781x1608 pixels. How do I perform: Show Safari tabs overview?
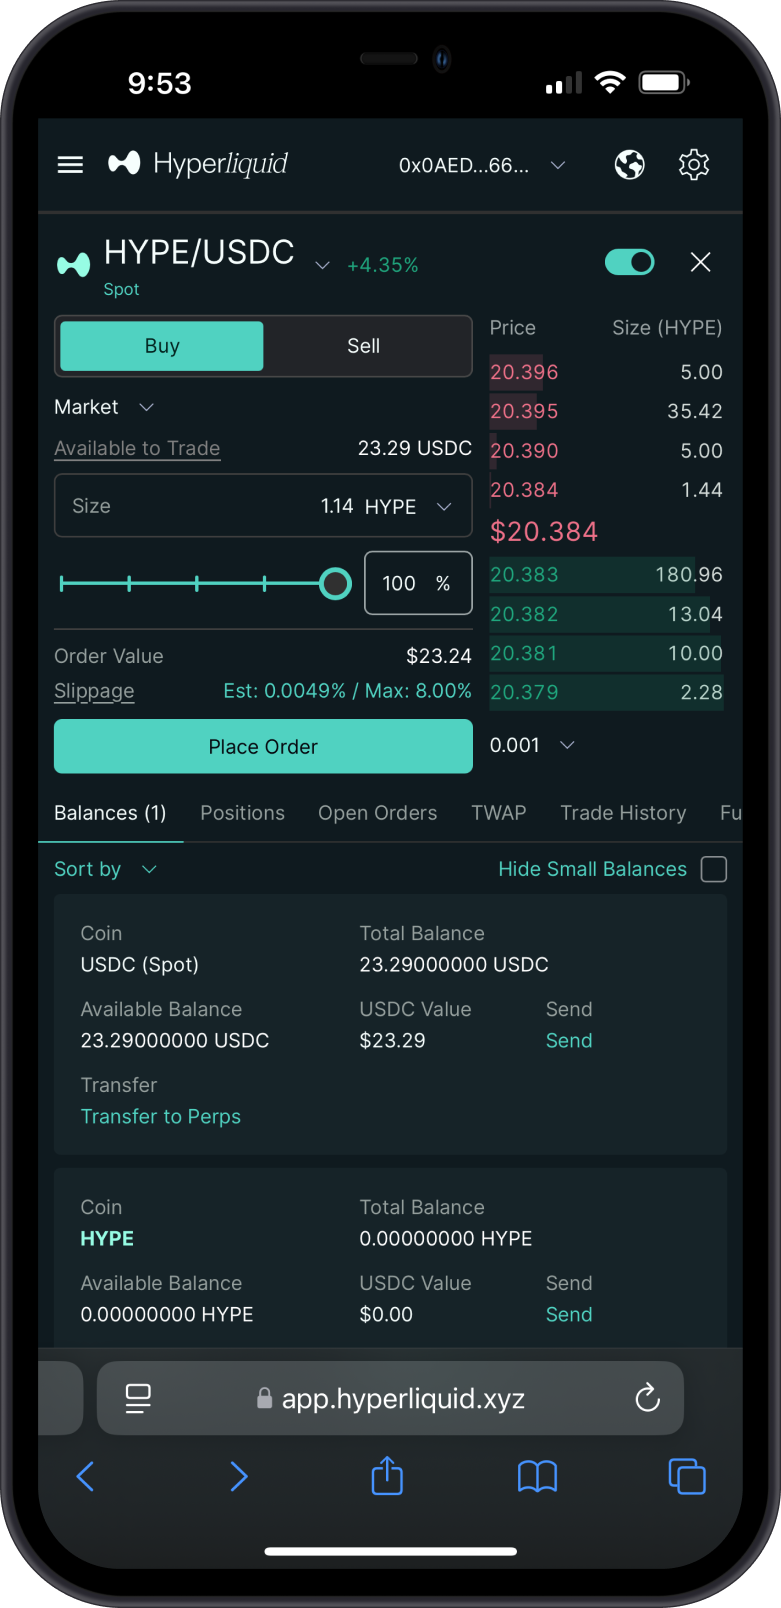point(687,1476)
